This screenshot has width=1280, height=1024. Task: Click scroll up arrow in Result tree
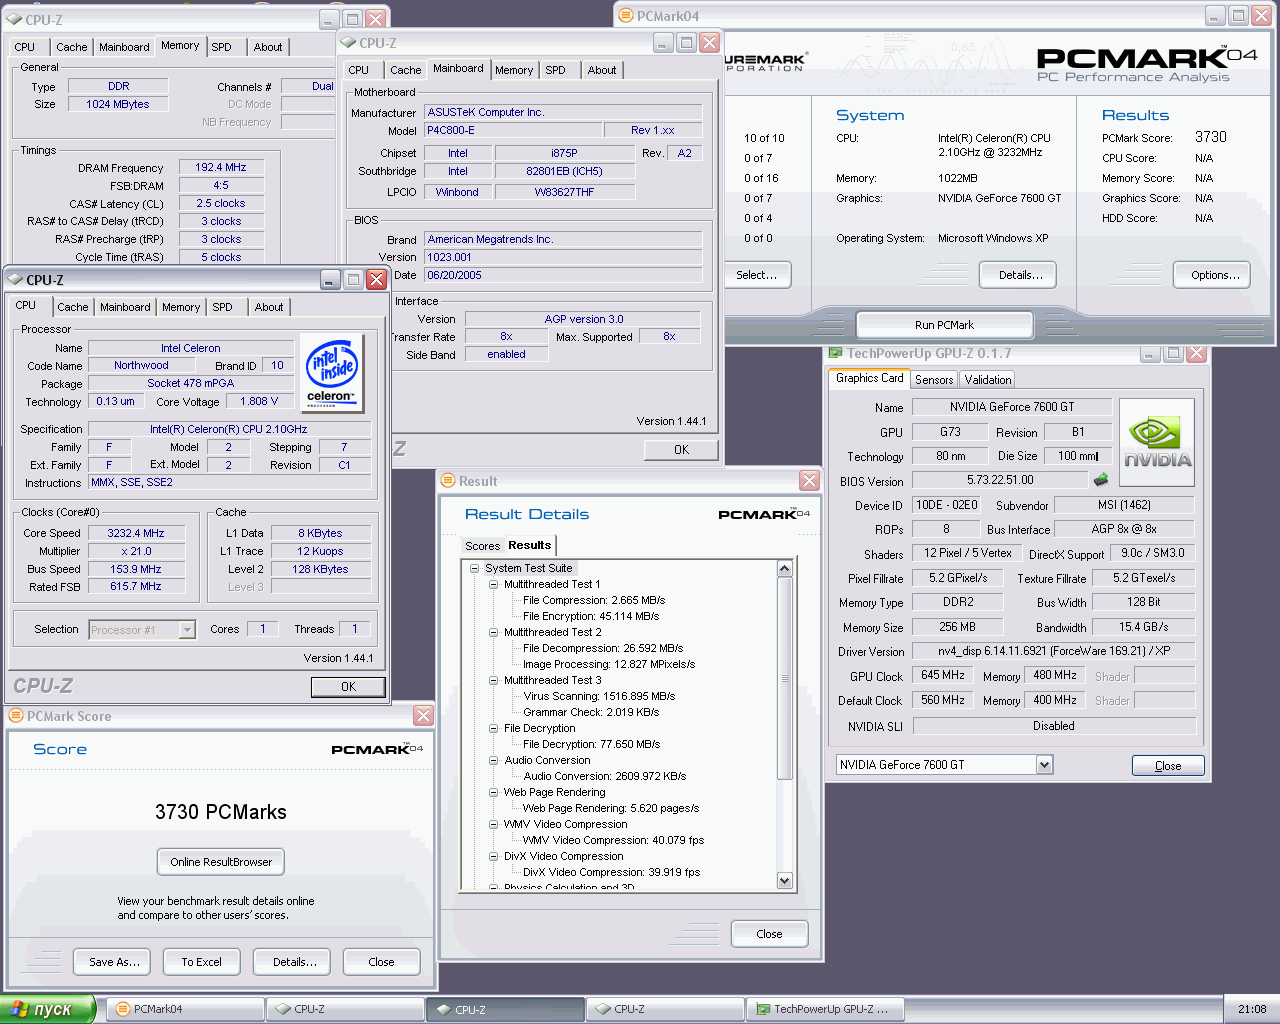click(x=784, y=569)
